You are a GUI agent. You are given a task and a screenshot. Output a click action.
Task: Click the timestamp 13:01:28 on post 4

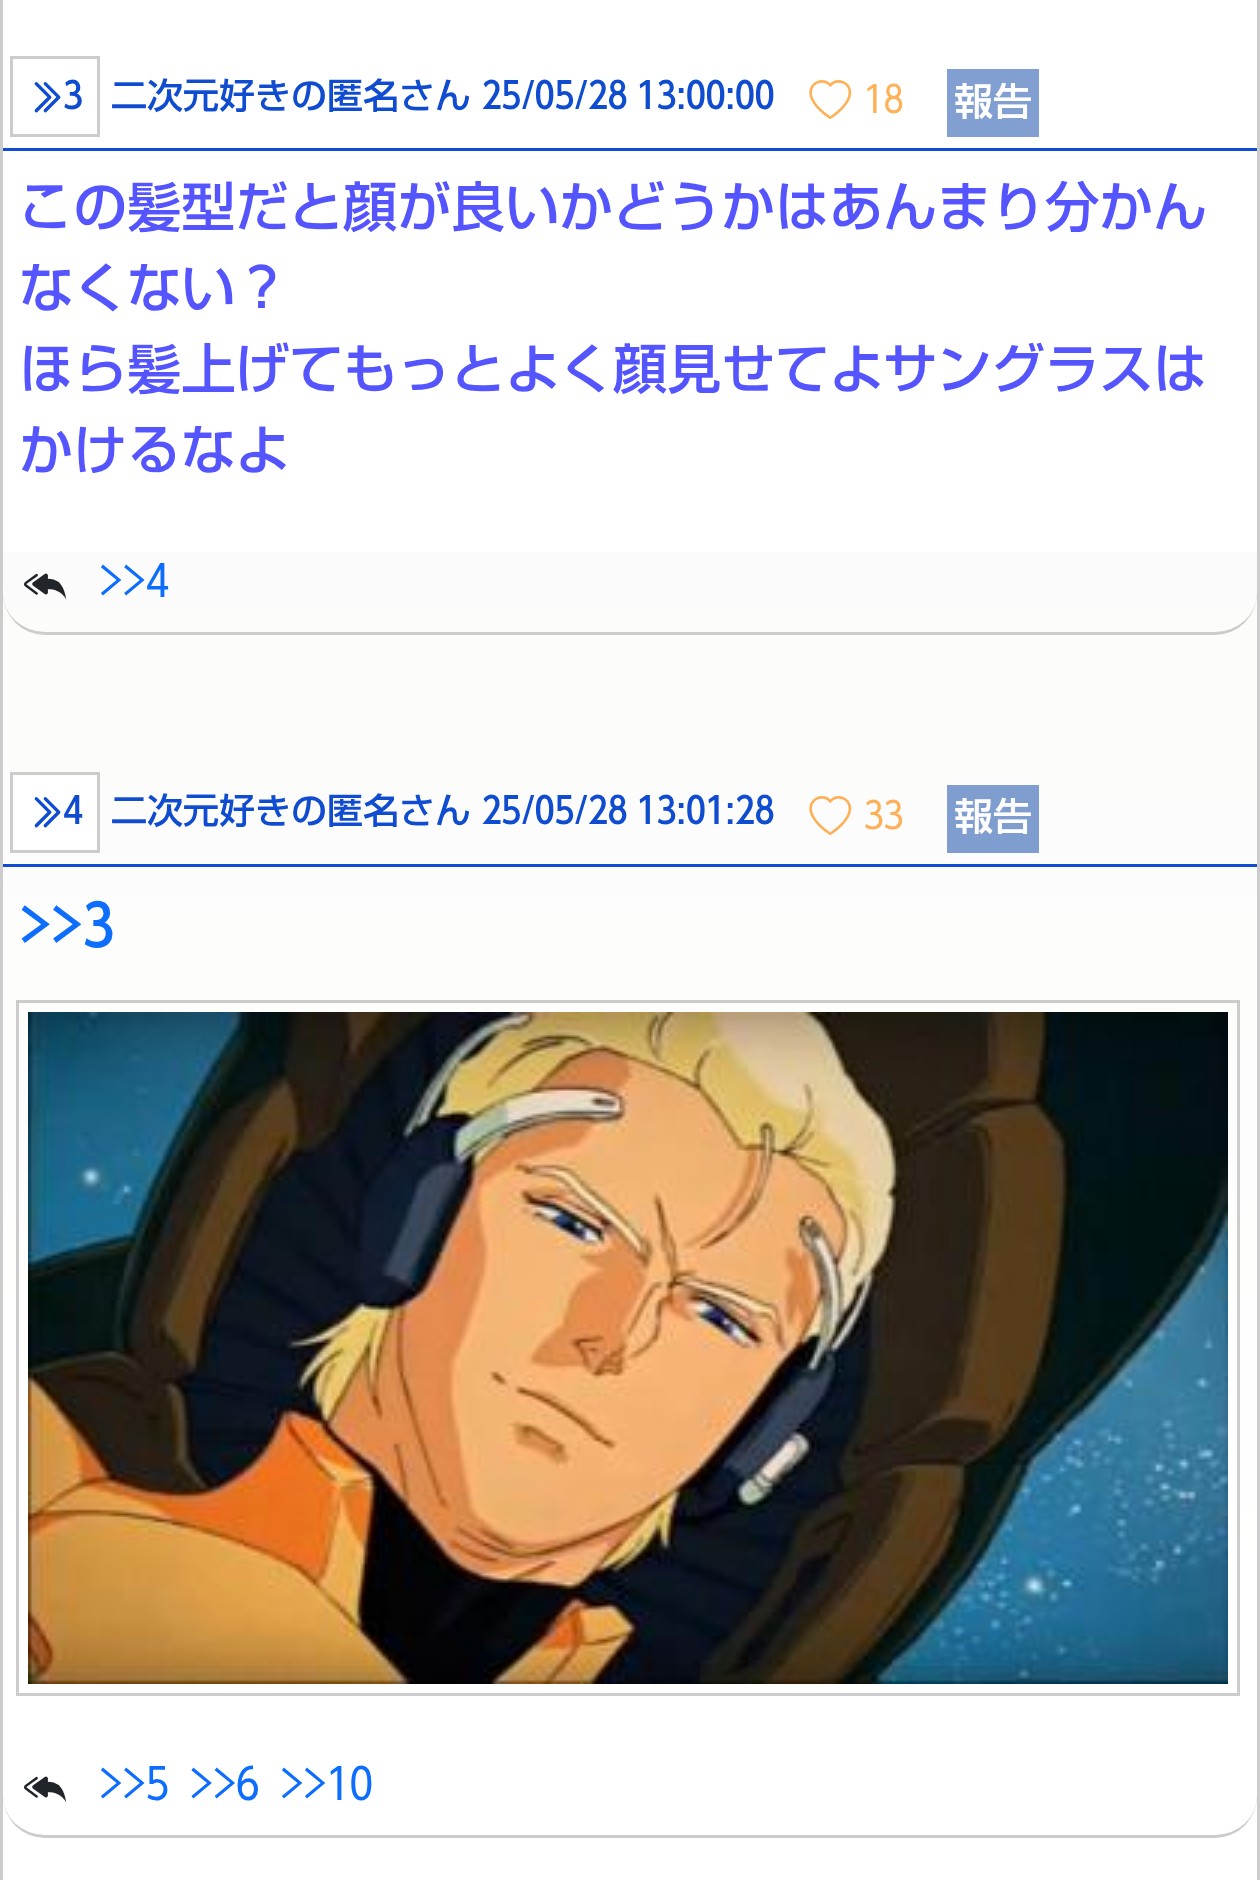(x=706, y=811)
